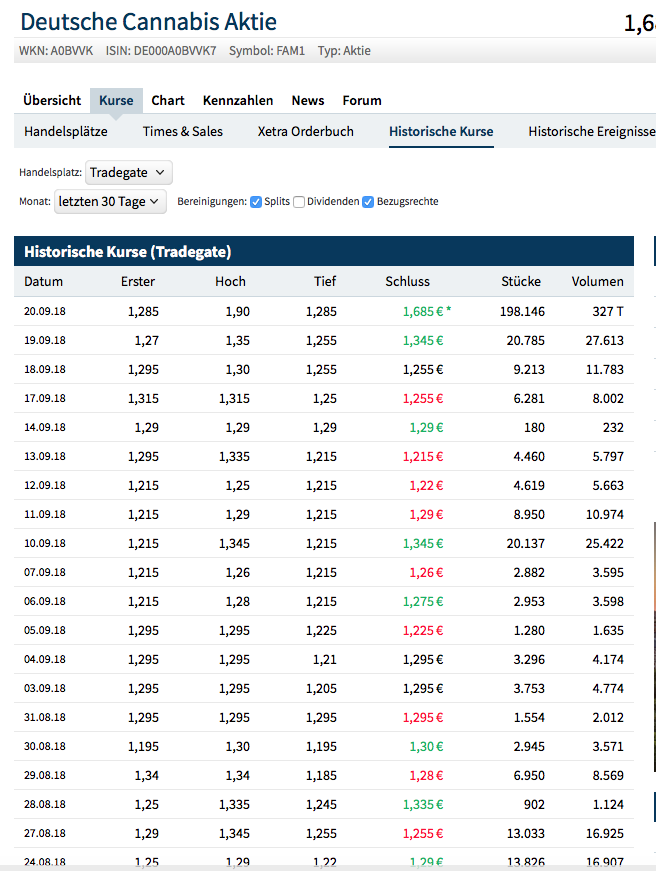Click the Volumen column header
Screen dimensions: 656x871
click(x=597, y=282)
